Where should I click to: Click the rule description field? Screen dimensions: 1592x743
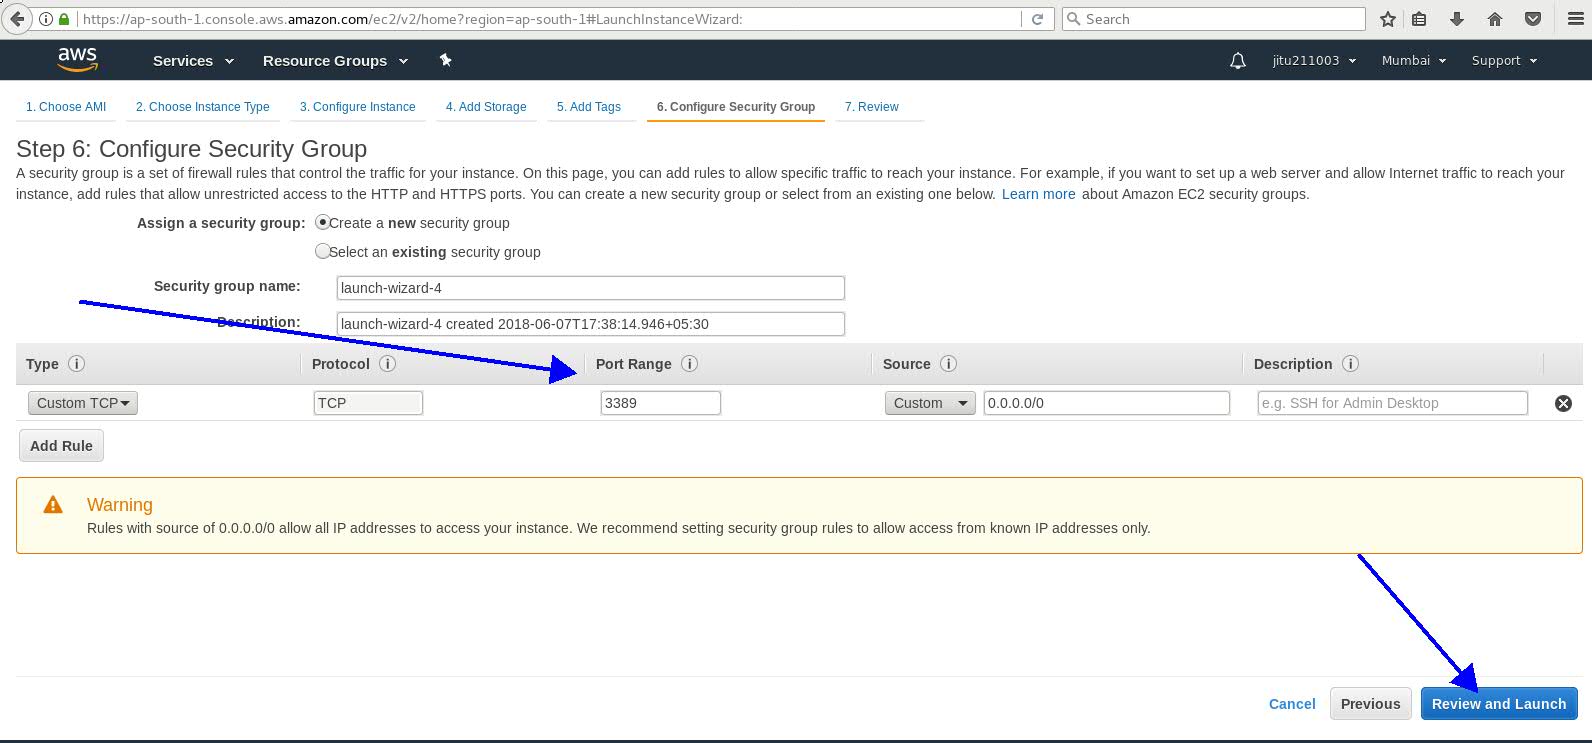pos(1393,403)
